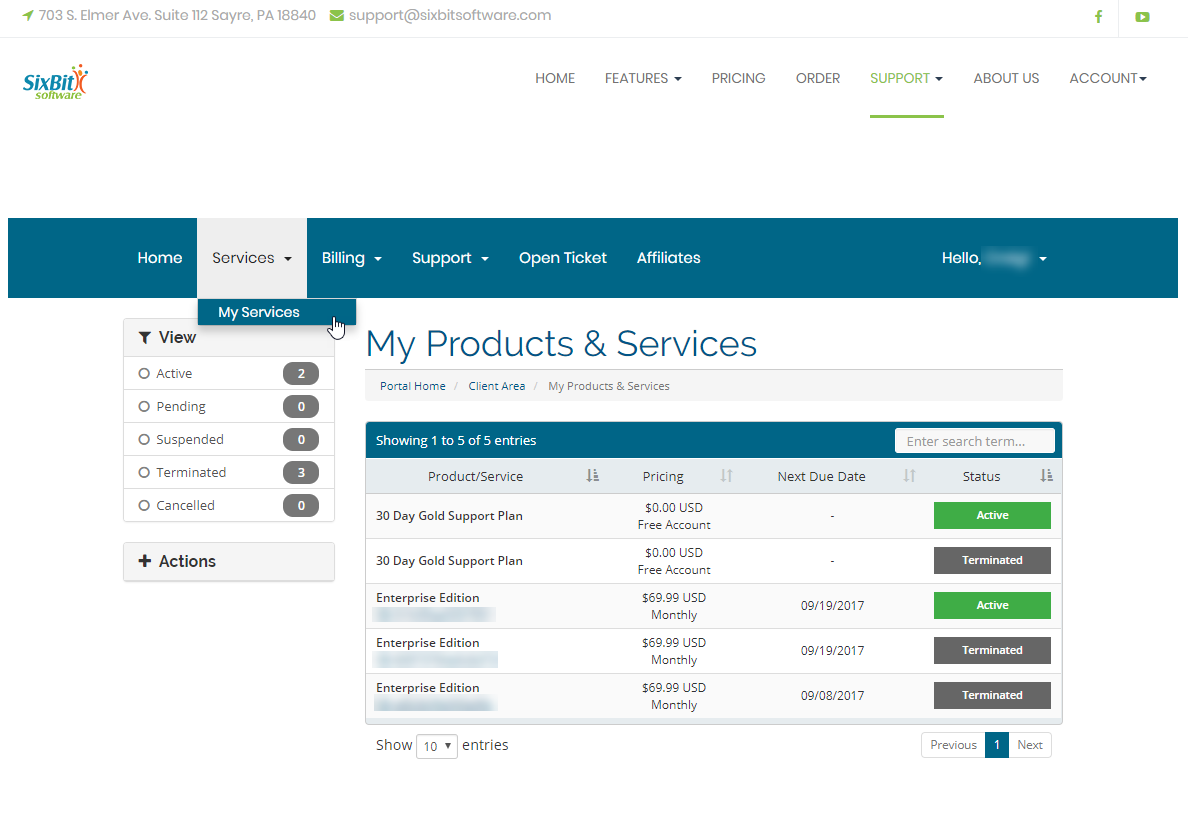
Task: Focus the Enter search term field
Action: click(974, 441)
